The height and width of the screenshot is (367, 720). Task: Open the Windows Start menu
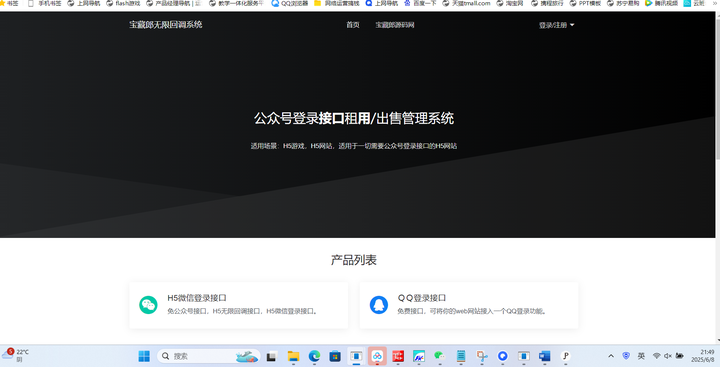pos(144,356)
